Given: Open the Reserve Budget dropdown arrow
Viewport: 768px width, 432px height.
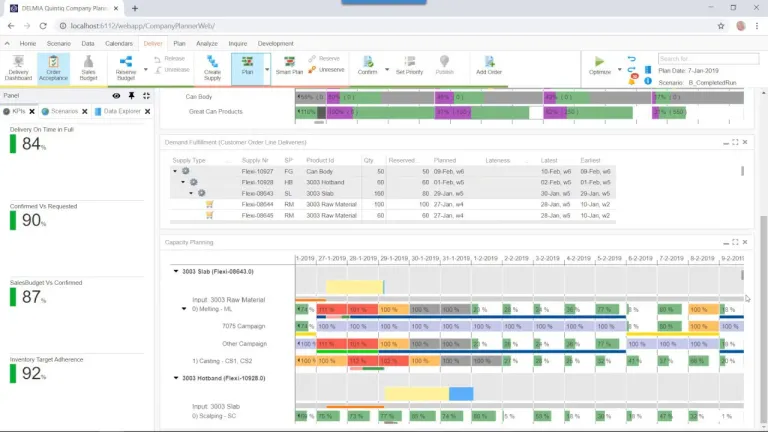Looking at the screenshot, I should click(145, 70).
